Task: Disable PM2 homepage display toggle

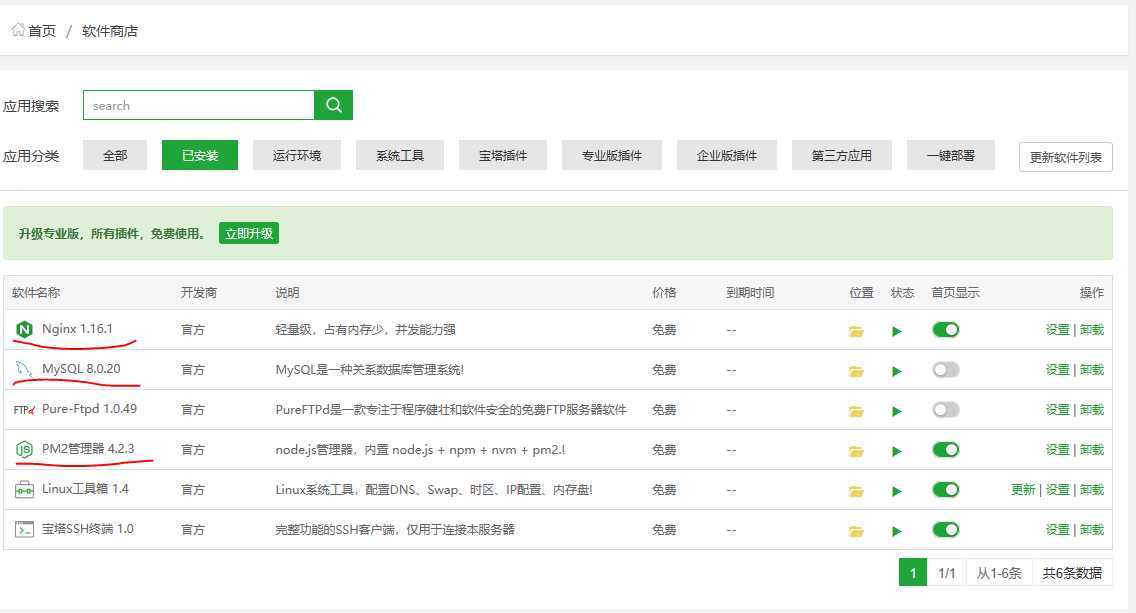Action: pyautogui.click(x=945, y=449)
